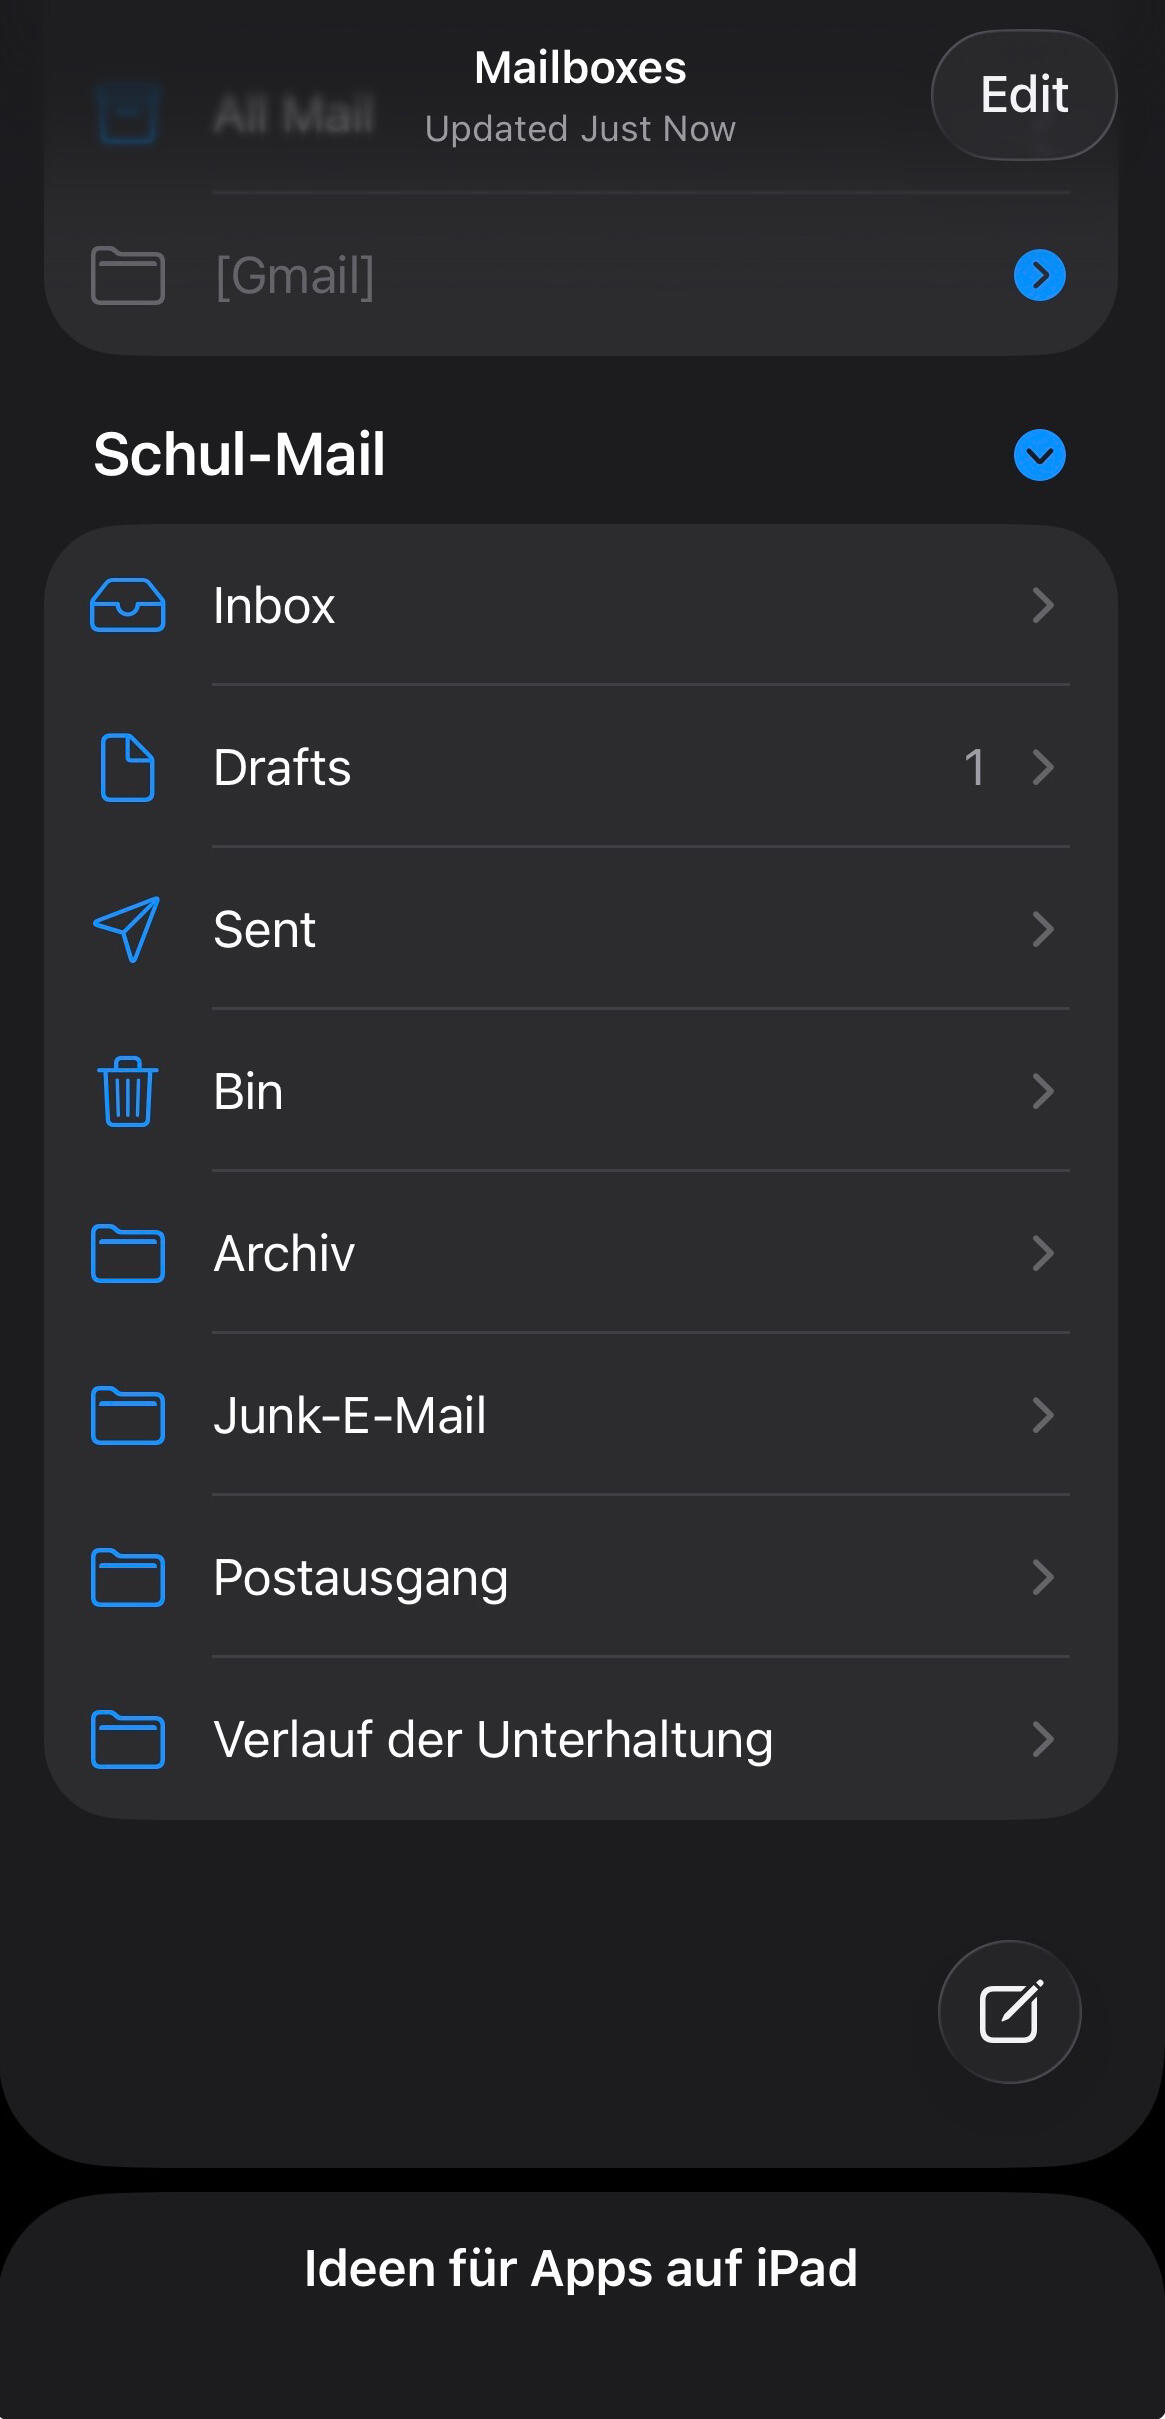1165x2419 pixels.
Task: Expand the [Gmail] folder with blue chevron
Action: point(1039,275)
